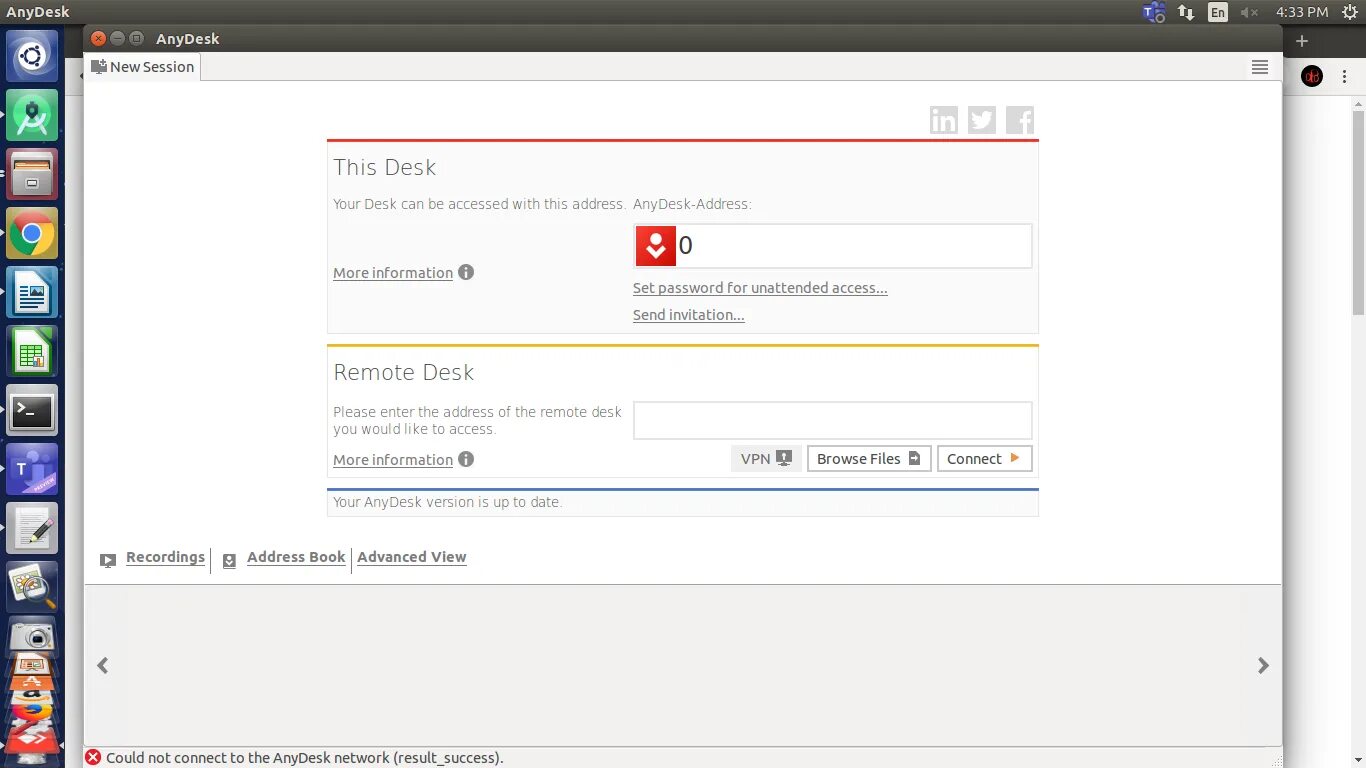Open AnyDesk Facebook page icon
The image size is (1366, 768).
1020,120
